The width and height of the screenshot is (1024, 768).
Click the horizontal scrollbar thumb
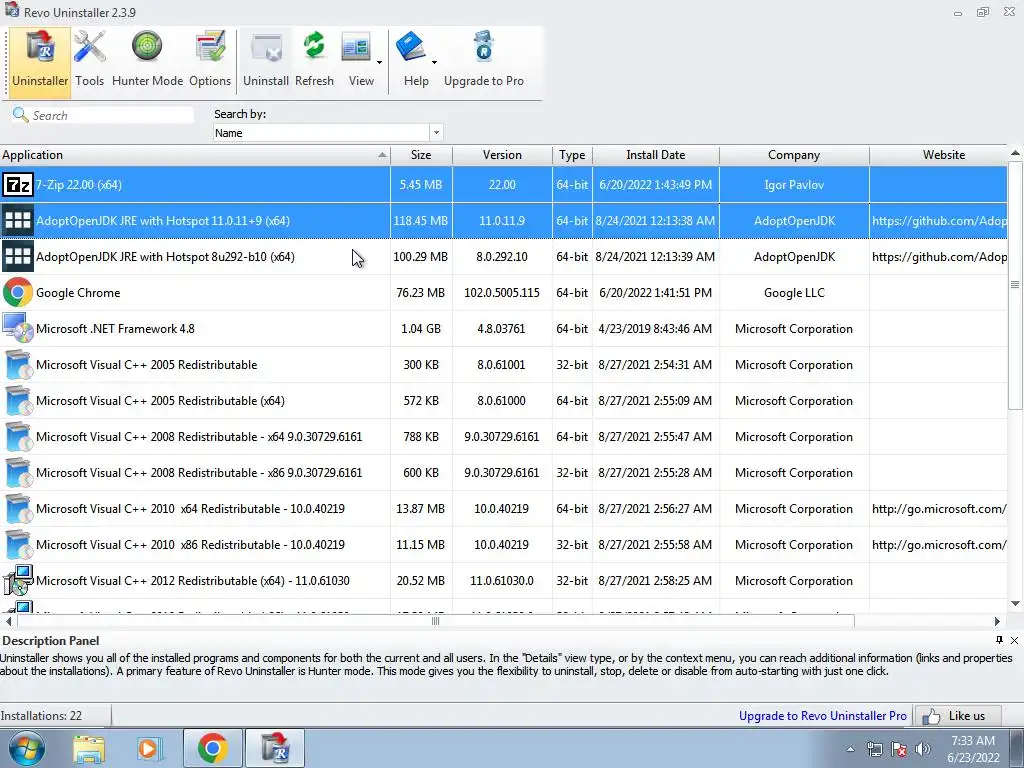coord(435,621)
